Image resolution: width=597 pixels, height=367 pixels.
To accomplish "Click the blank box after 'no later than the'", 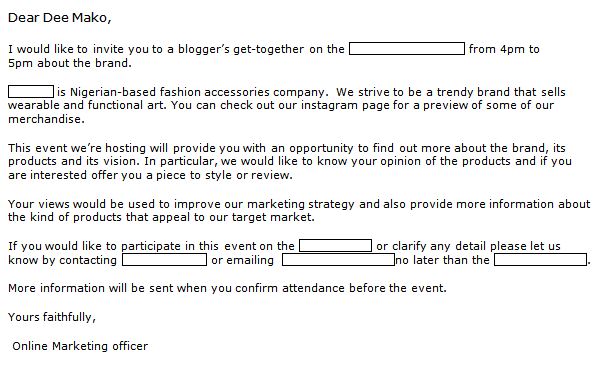I will point(540,260).
